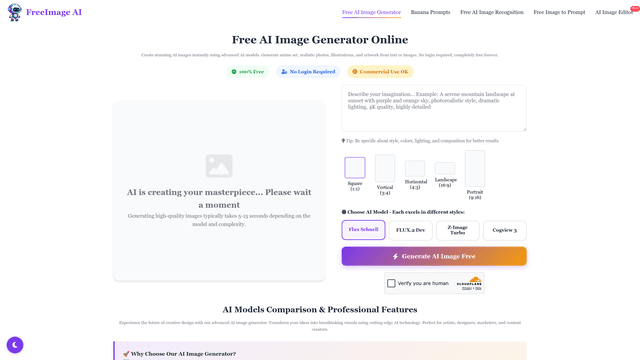Choose the Flux Schnell model
640x360 pixels.
click(x=363, y=230)
